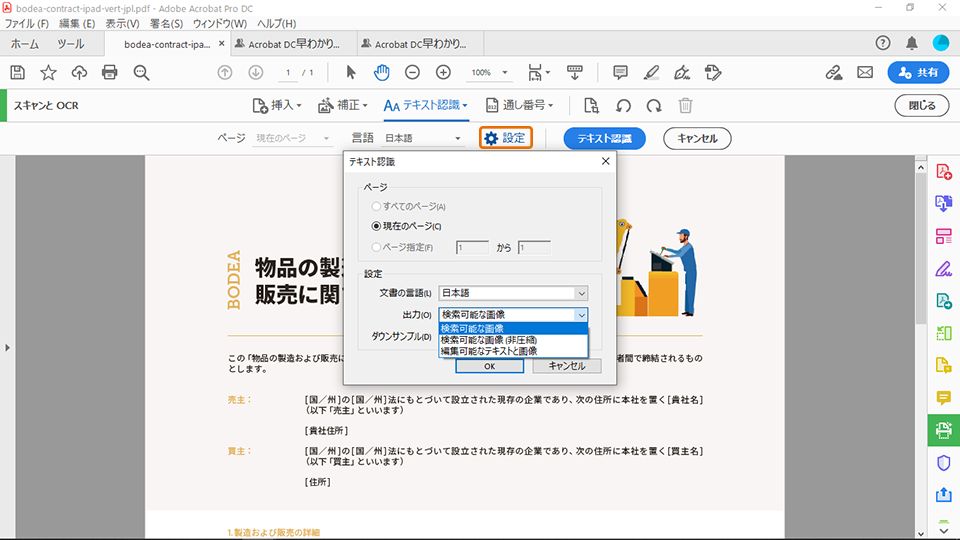
Task: Choose 検索可能な画像 output option
Action: [x=513, y=328]
